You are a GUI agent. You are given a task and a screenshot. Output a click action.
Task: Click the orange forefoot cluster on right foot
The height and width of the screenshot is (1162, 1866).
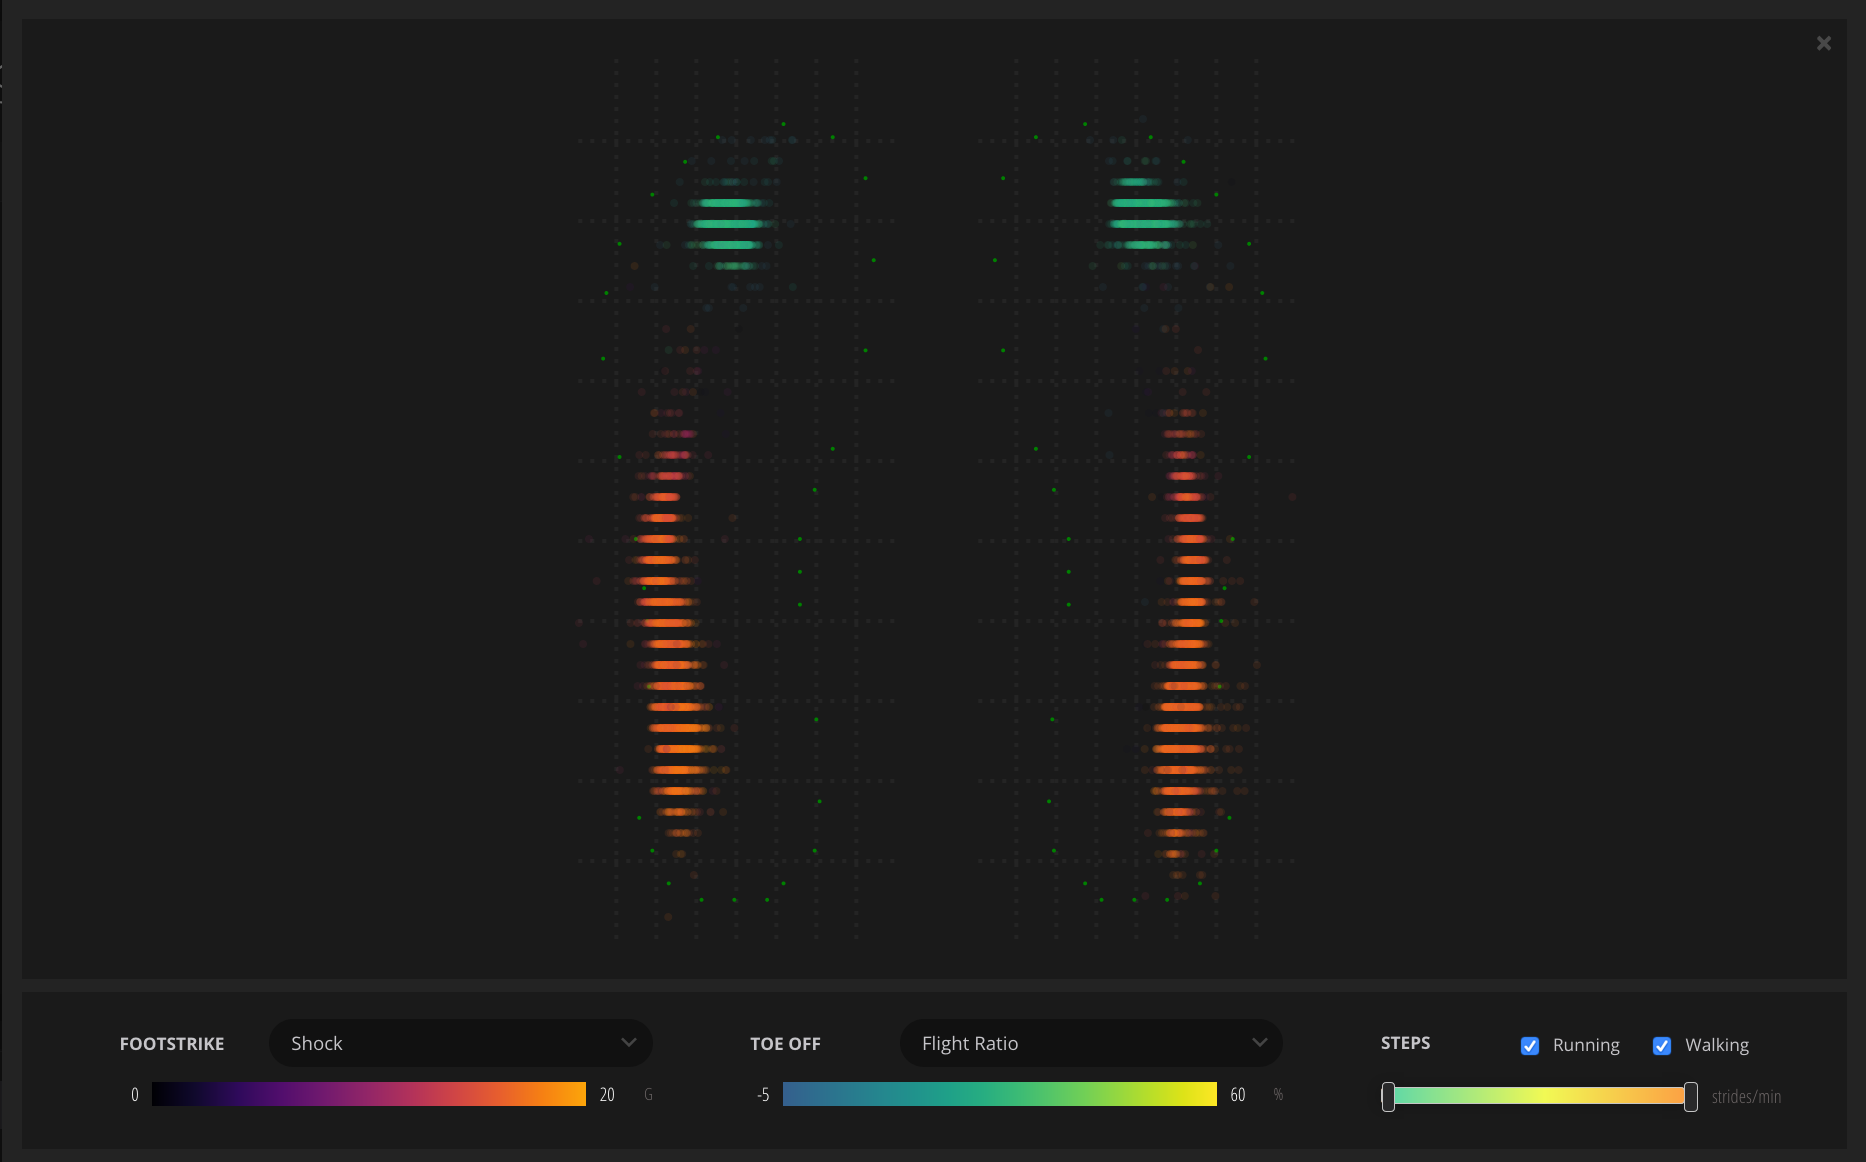(1183, 650)
